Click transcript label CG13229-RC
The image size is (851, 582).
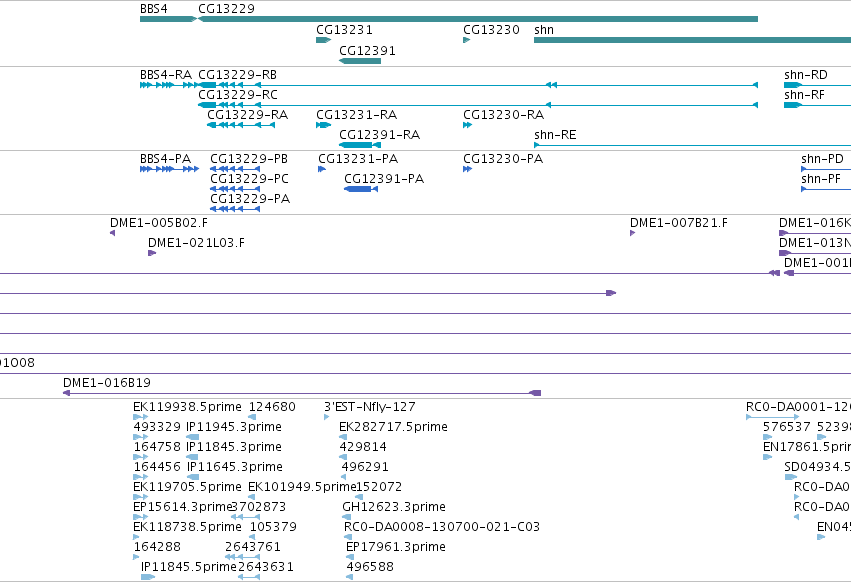pyautogui.click(x=238, y=95)
